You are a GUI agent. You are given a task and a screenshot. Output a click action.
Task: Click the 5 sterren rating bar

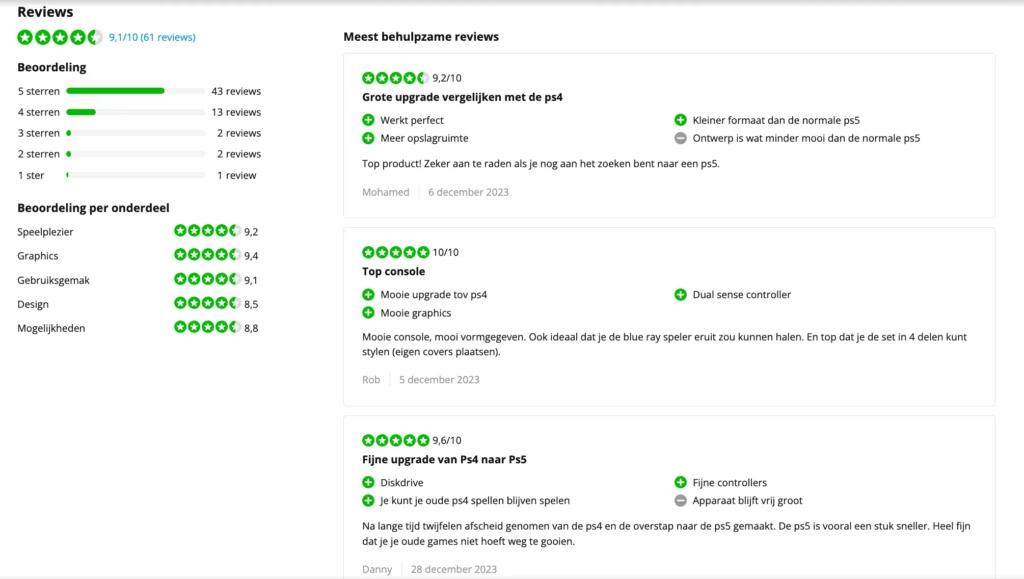click(135, 91)
